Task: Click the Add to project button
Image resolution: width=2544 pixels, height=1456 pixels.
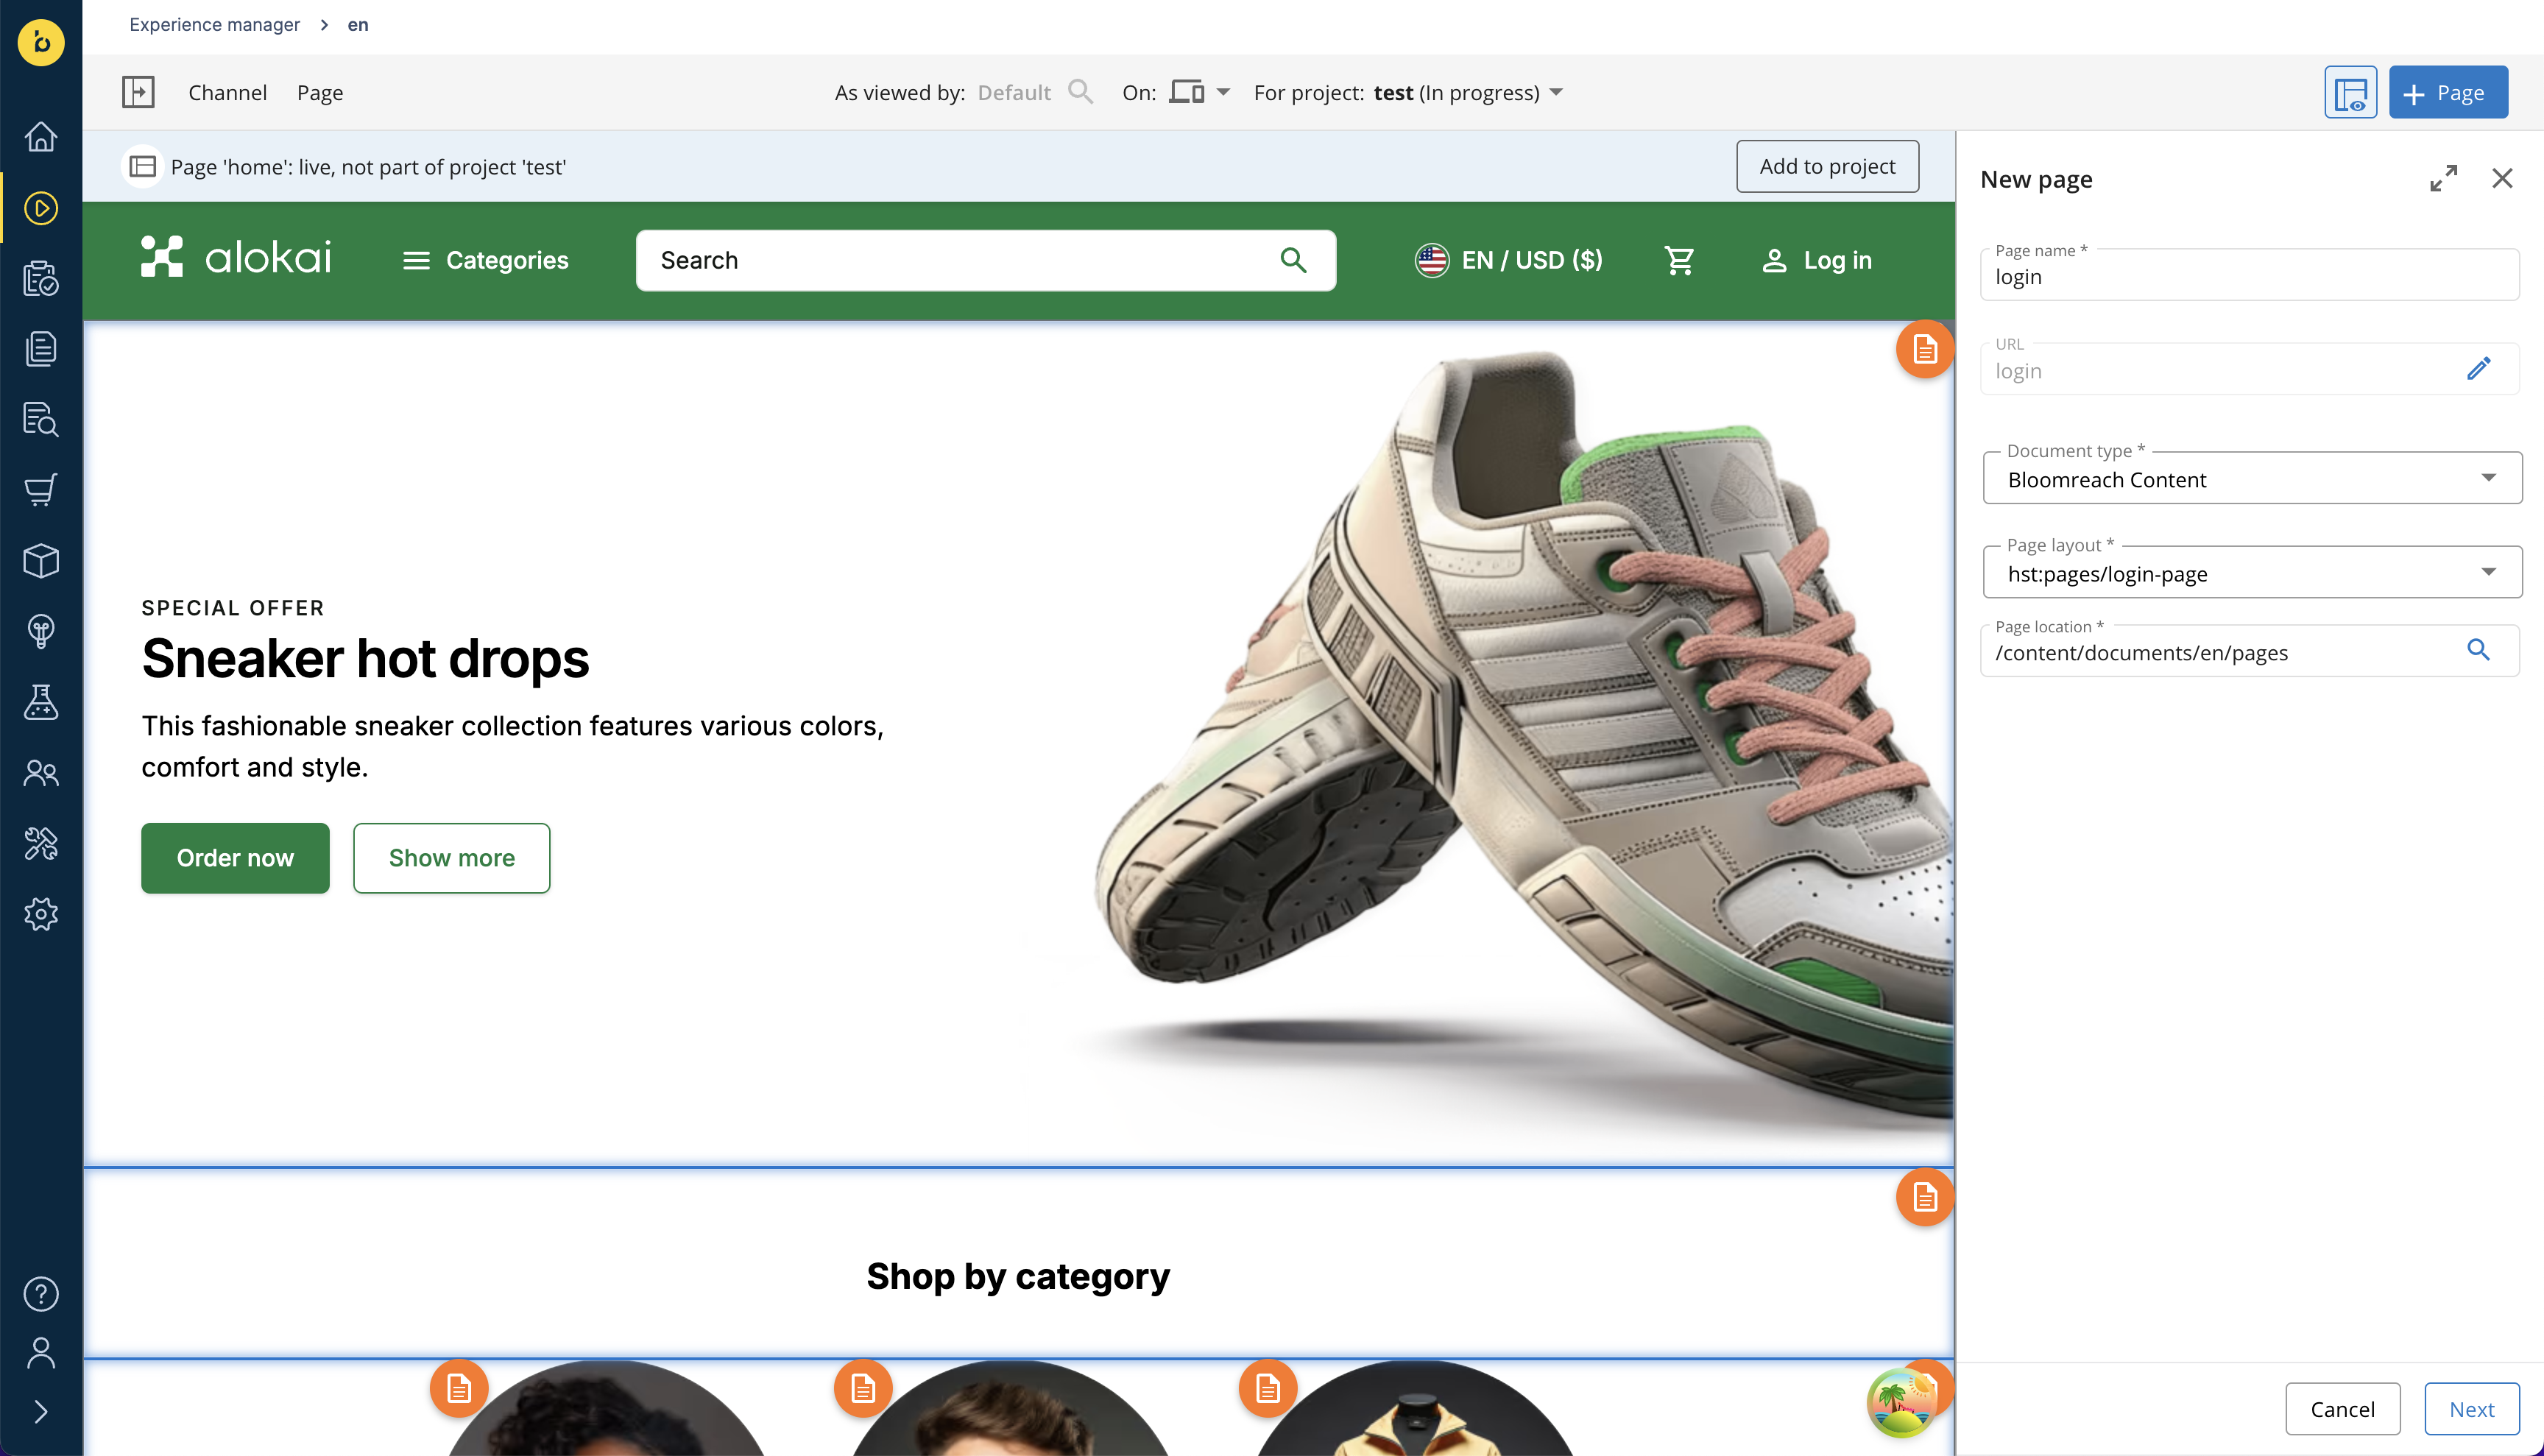Action: click(1827, 166)
